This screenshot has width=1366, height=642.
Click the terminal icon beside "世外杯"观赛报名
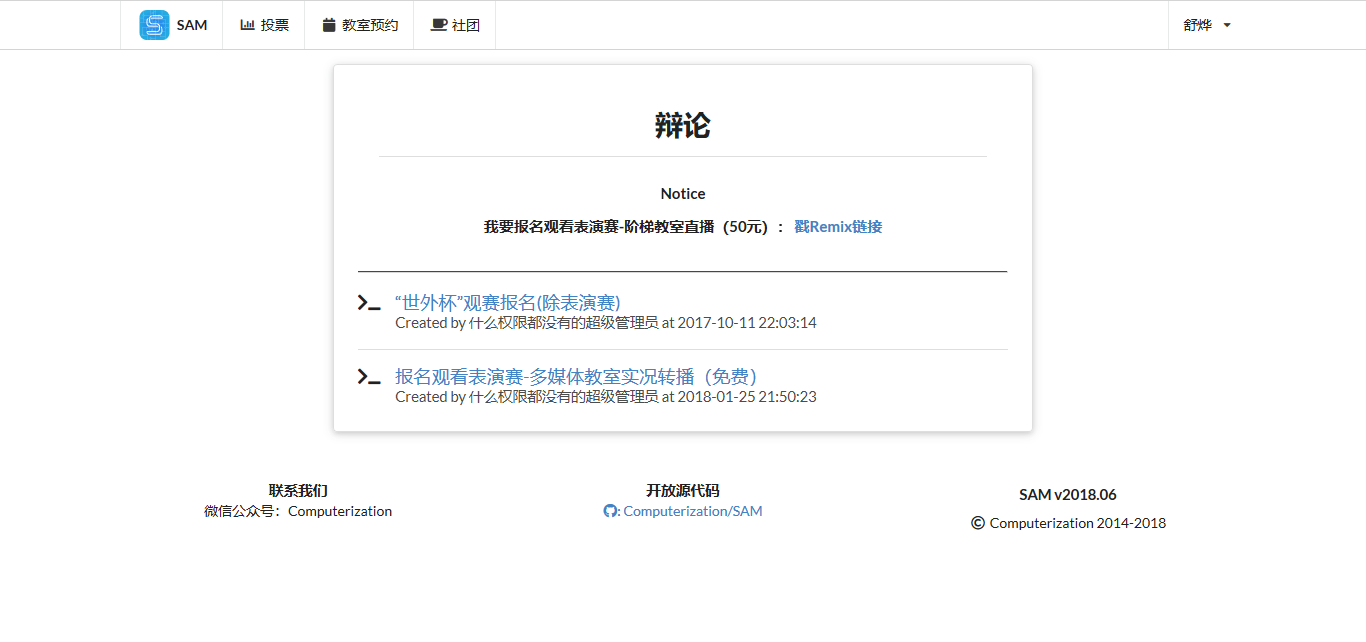click(369, 303)
